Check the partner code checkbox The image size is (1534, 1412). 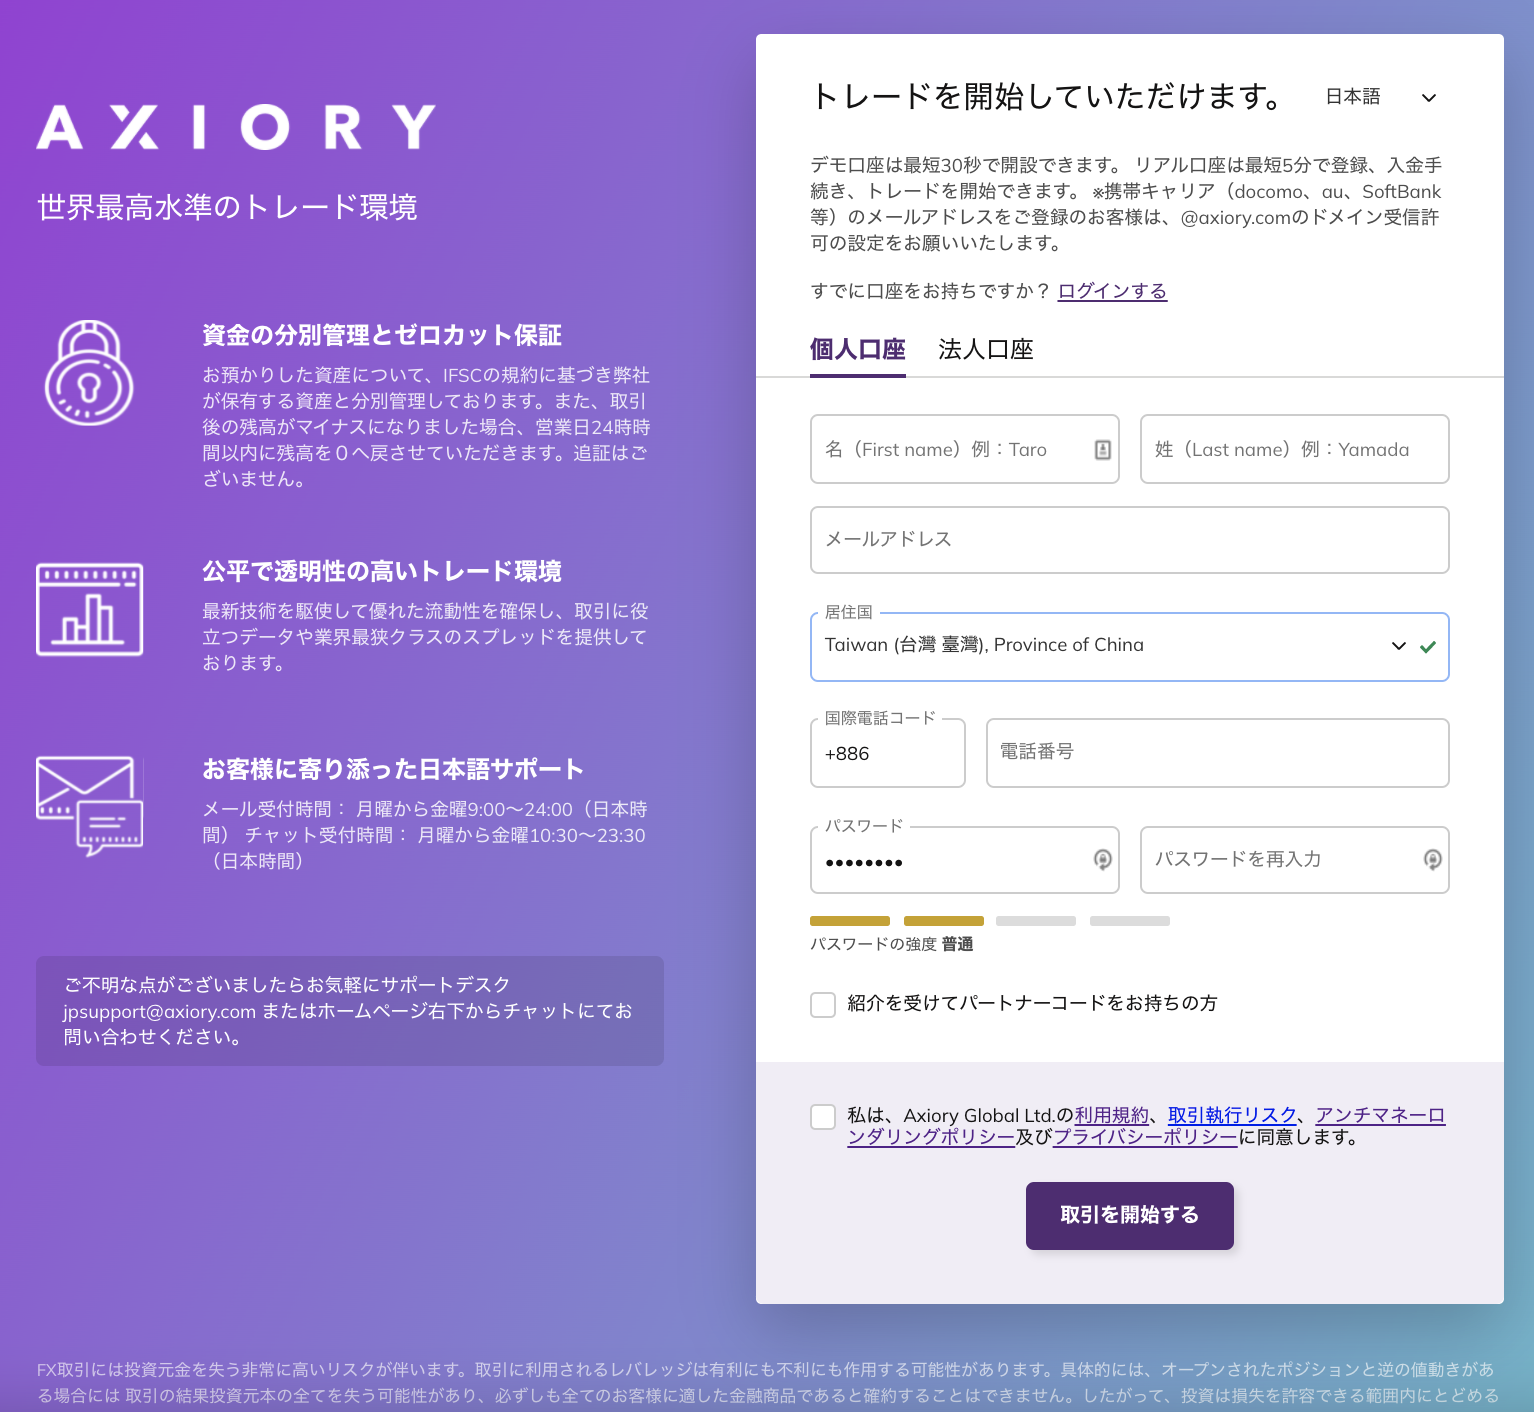823,1004
